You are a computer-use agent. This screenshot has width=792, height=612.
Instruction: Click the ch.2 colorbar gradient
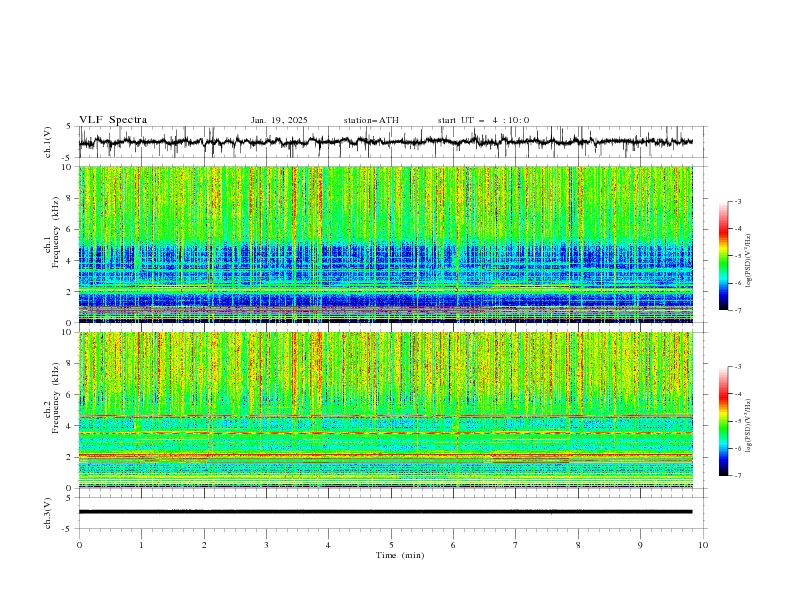click(x=723, y=421)
